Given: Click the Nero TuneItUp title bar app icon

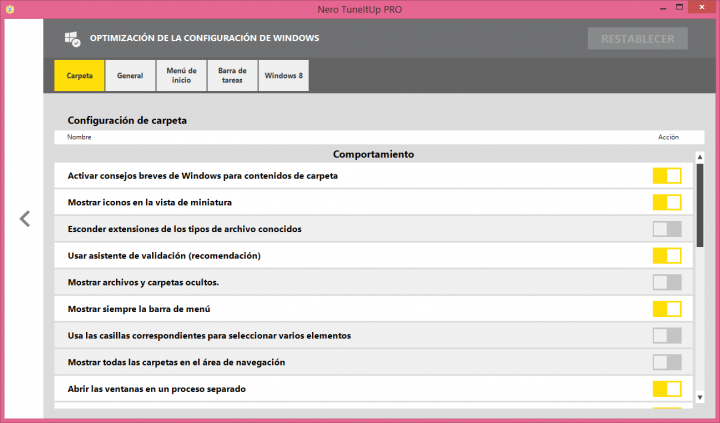Looking at the screenshot, I should pyautogui.click(x=10, y=9).
